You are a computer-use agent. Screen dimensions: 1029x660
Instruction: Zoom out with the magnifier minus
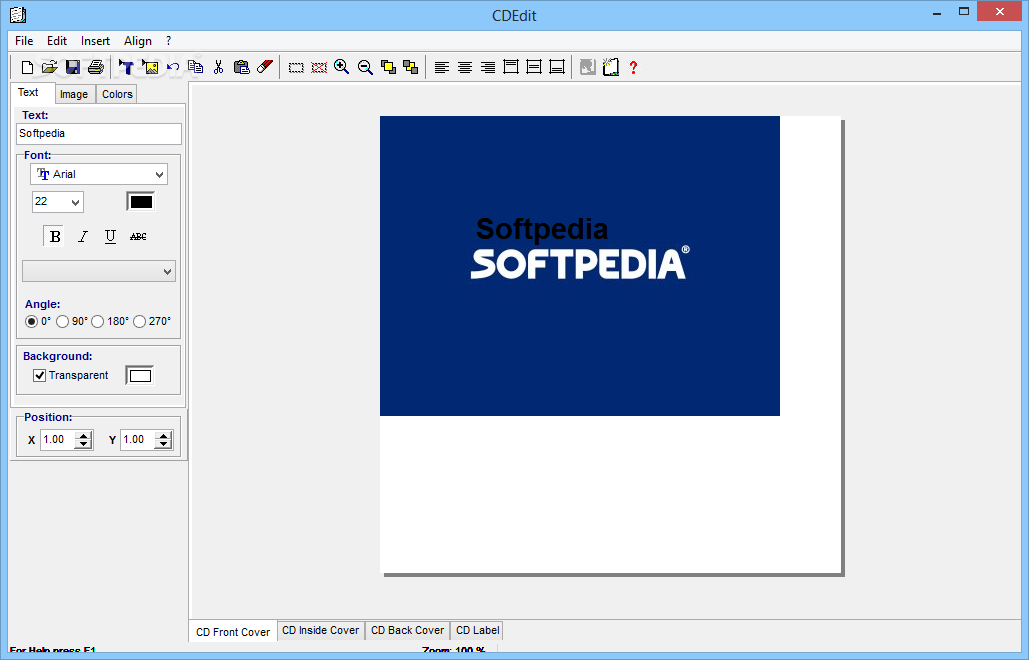tap(365, 67)
